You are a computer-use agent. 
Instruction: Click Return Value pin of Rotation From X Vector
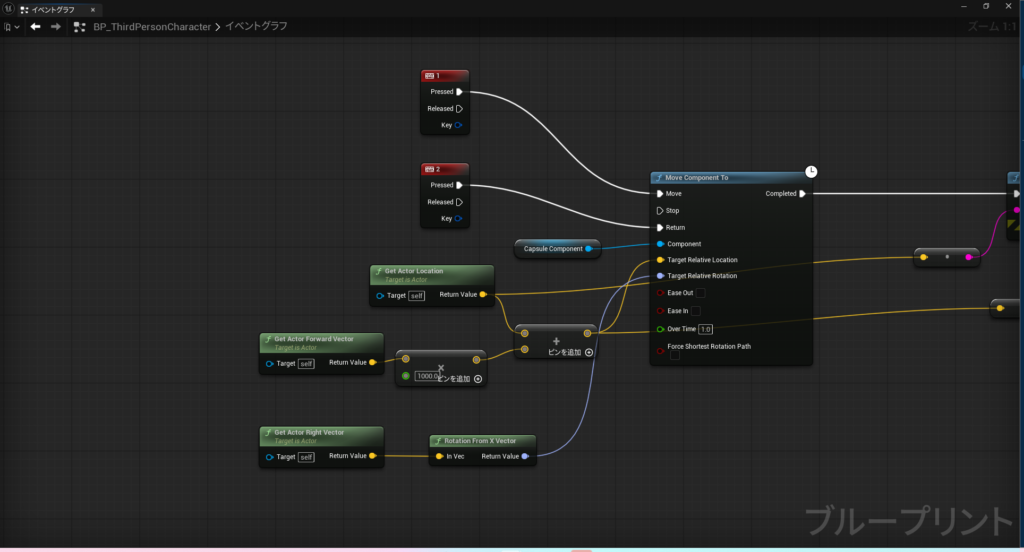pos(526,456)
